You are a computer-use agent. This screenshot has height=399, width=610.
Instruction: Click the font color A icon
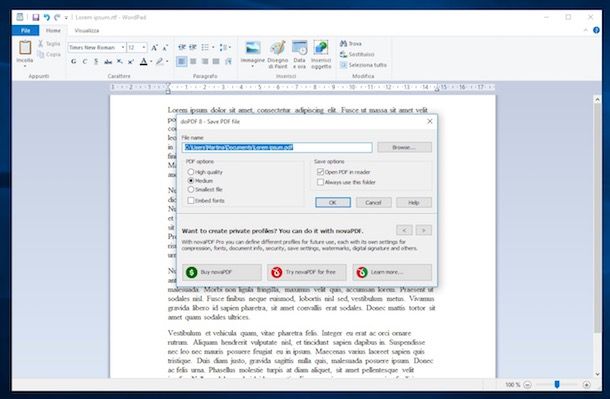tap(144, 61)
